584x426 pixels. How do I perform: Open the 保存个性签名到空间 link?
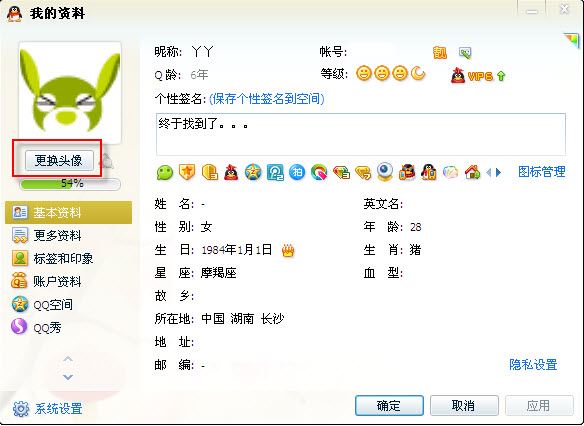(x=267, y=99)
